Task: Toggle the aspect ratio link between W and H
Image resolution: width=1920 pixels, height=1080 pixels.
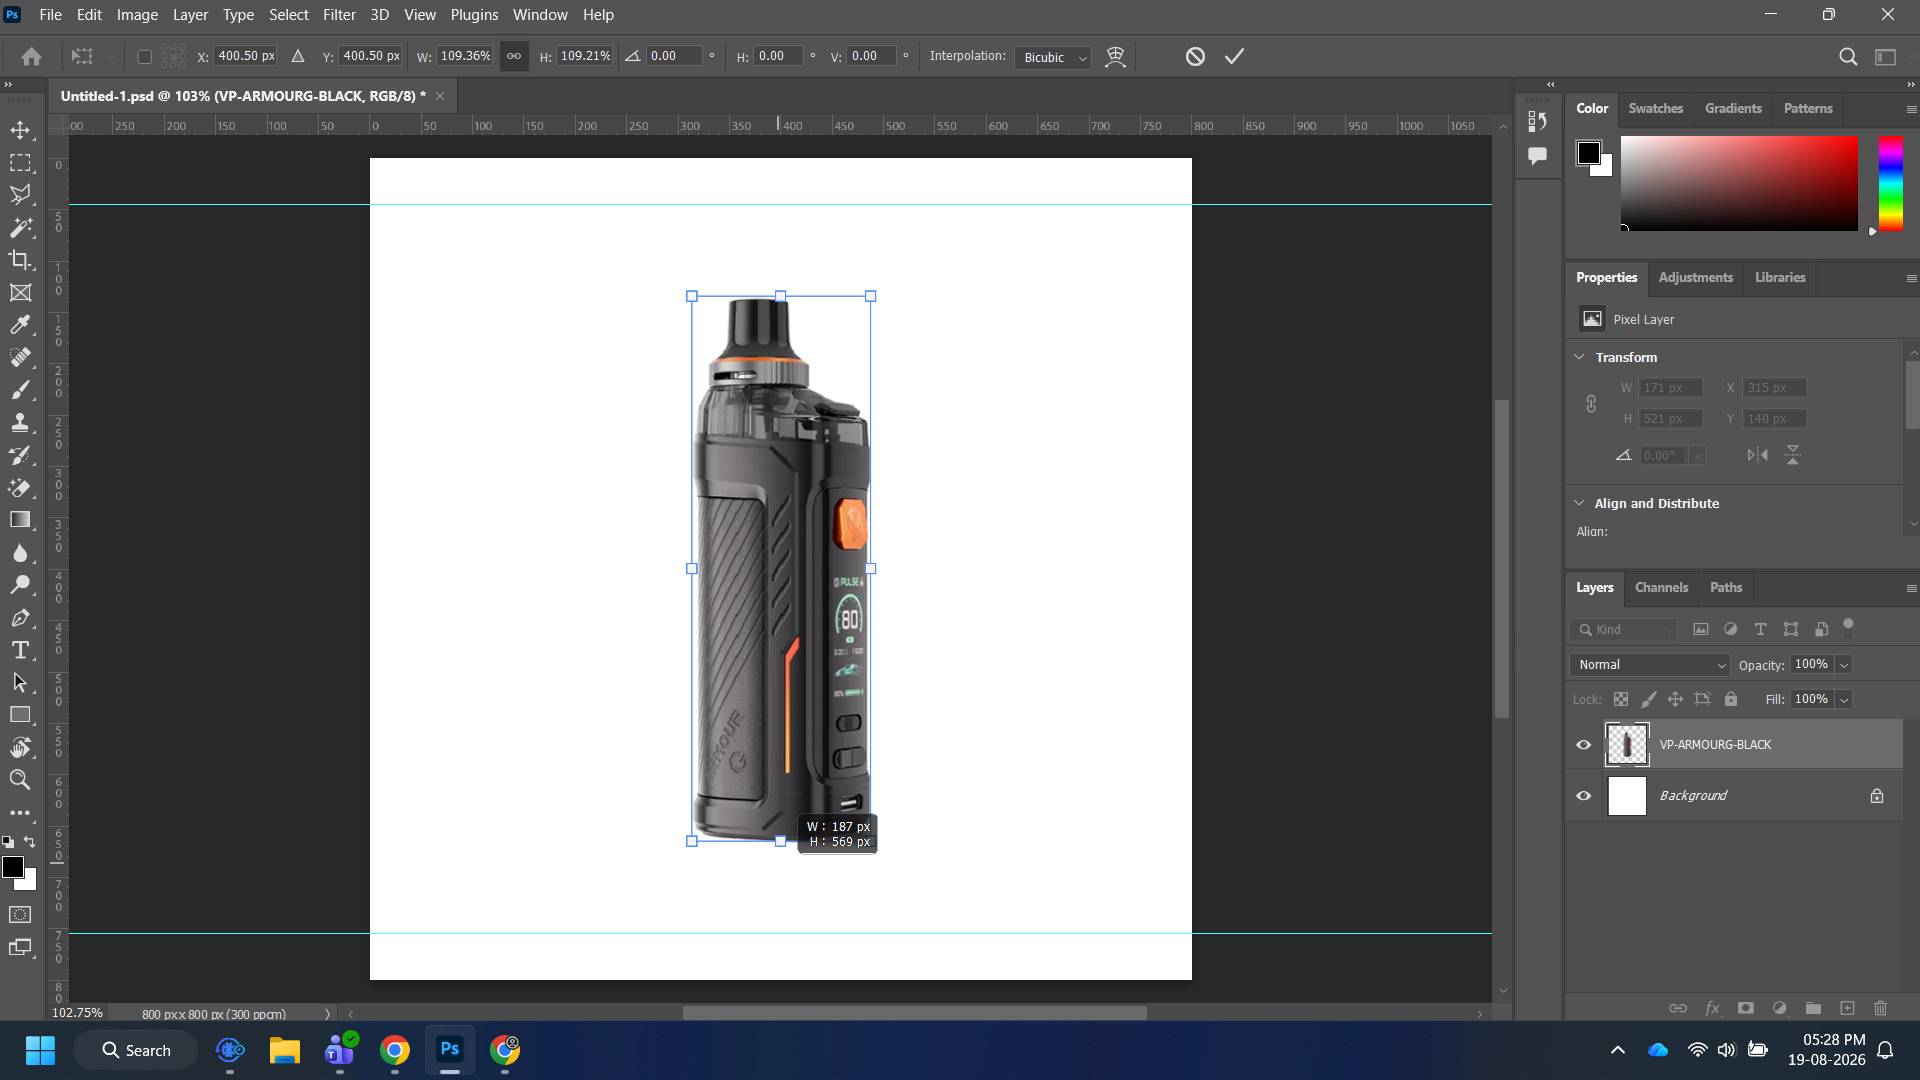Action: [x=513, y=56]
